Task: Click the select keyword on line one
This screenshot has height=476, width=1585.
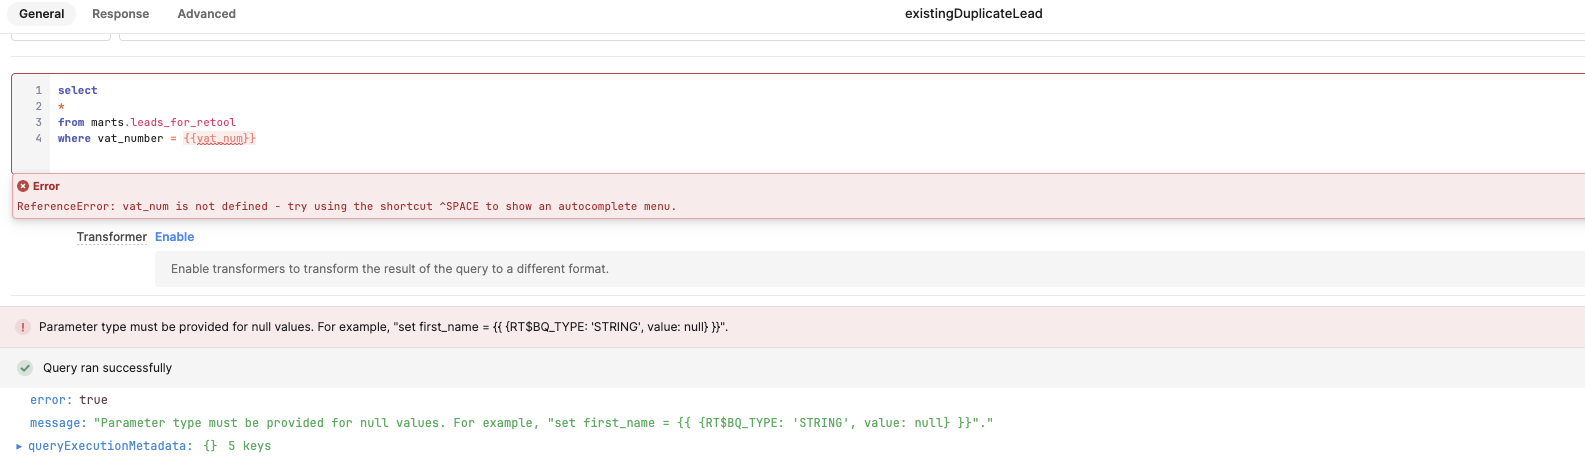Action: [78, 90]
